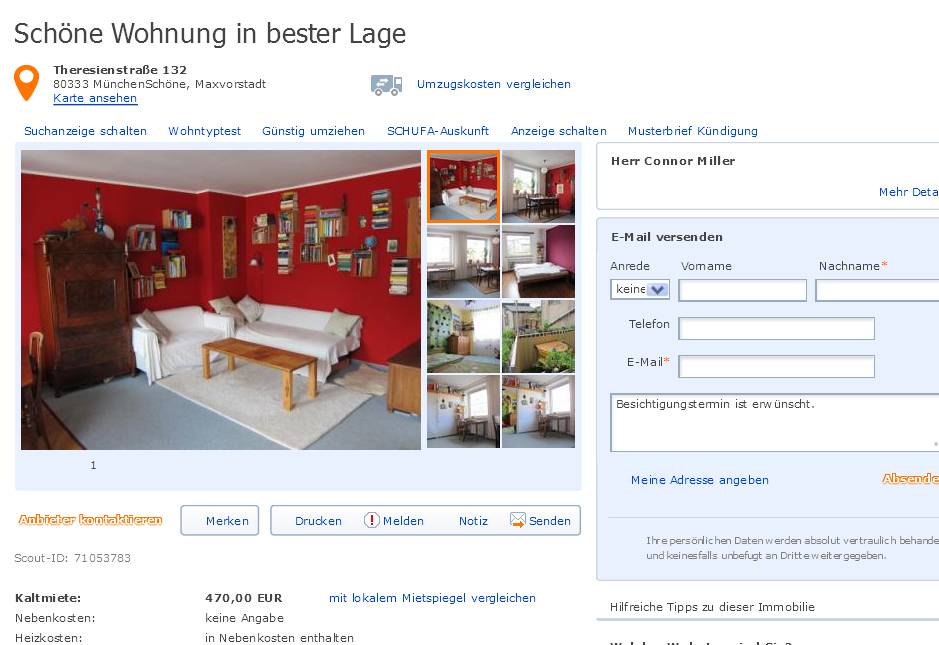The width and height of the screenshot is (939, 645).
Task: Click into the Telefon input field
Action: 776,328
